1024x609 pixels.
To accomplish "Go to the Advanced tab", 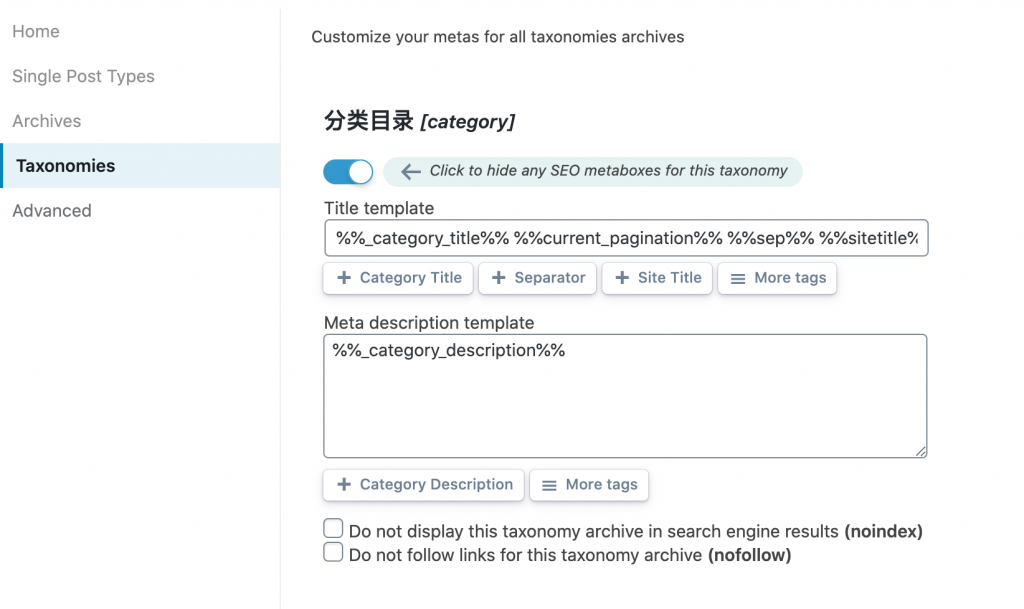I will (52, 211).
